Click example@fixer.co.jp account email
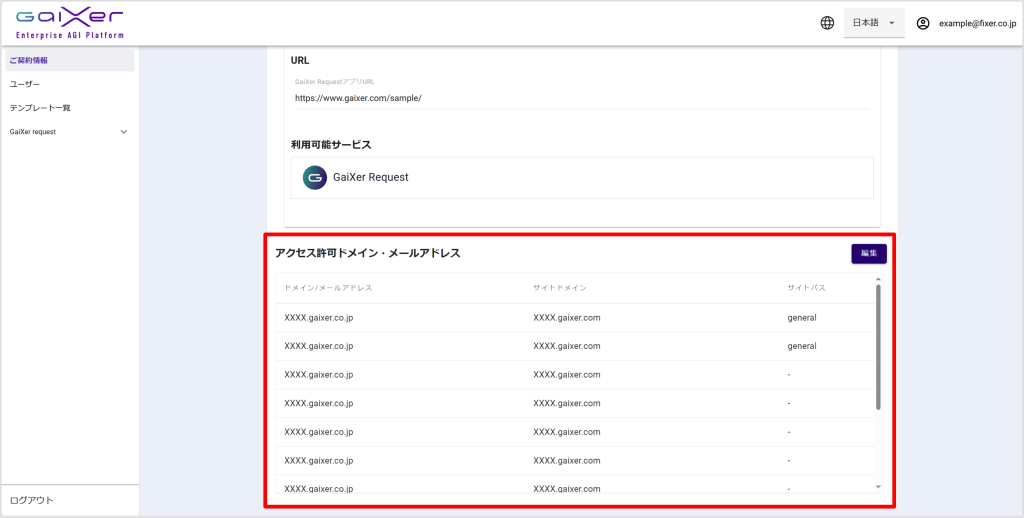The image size is (1024, 518). (977, 23)
